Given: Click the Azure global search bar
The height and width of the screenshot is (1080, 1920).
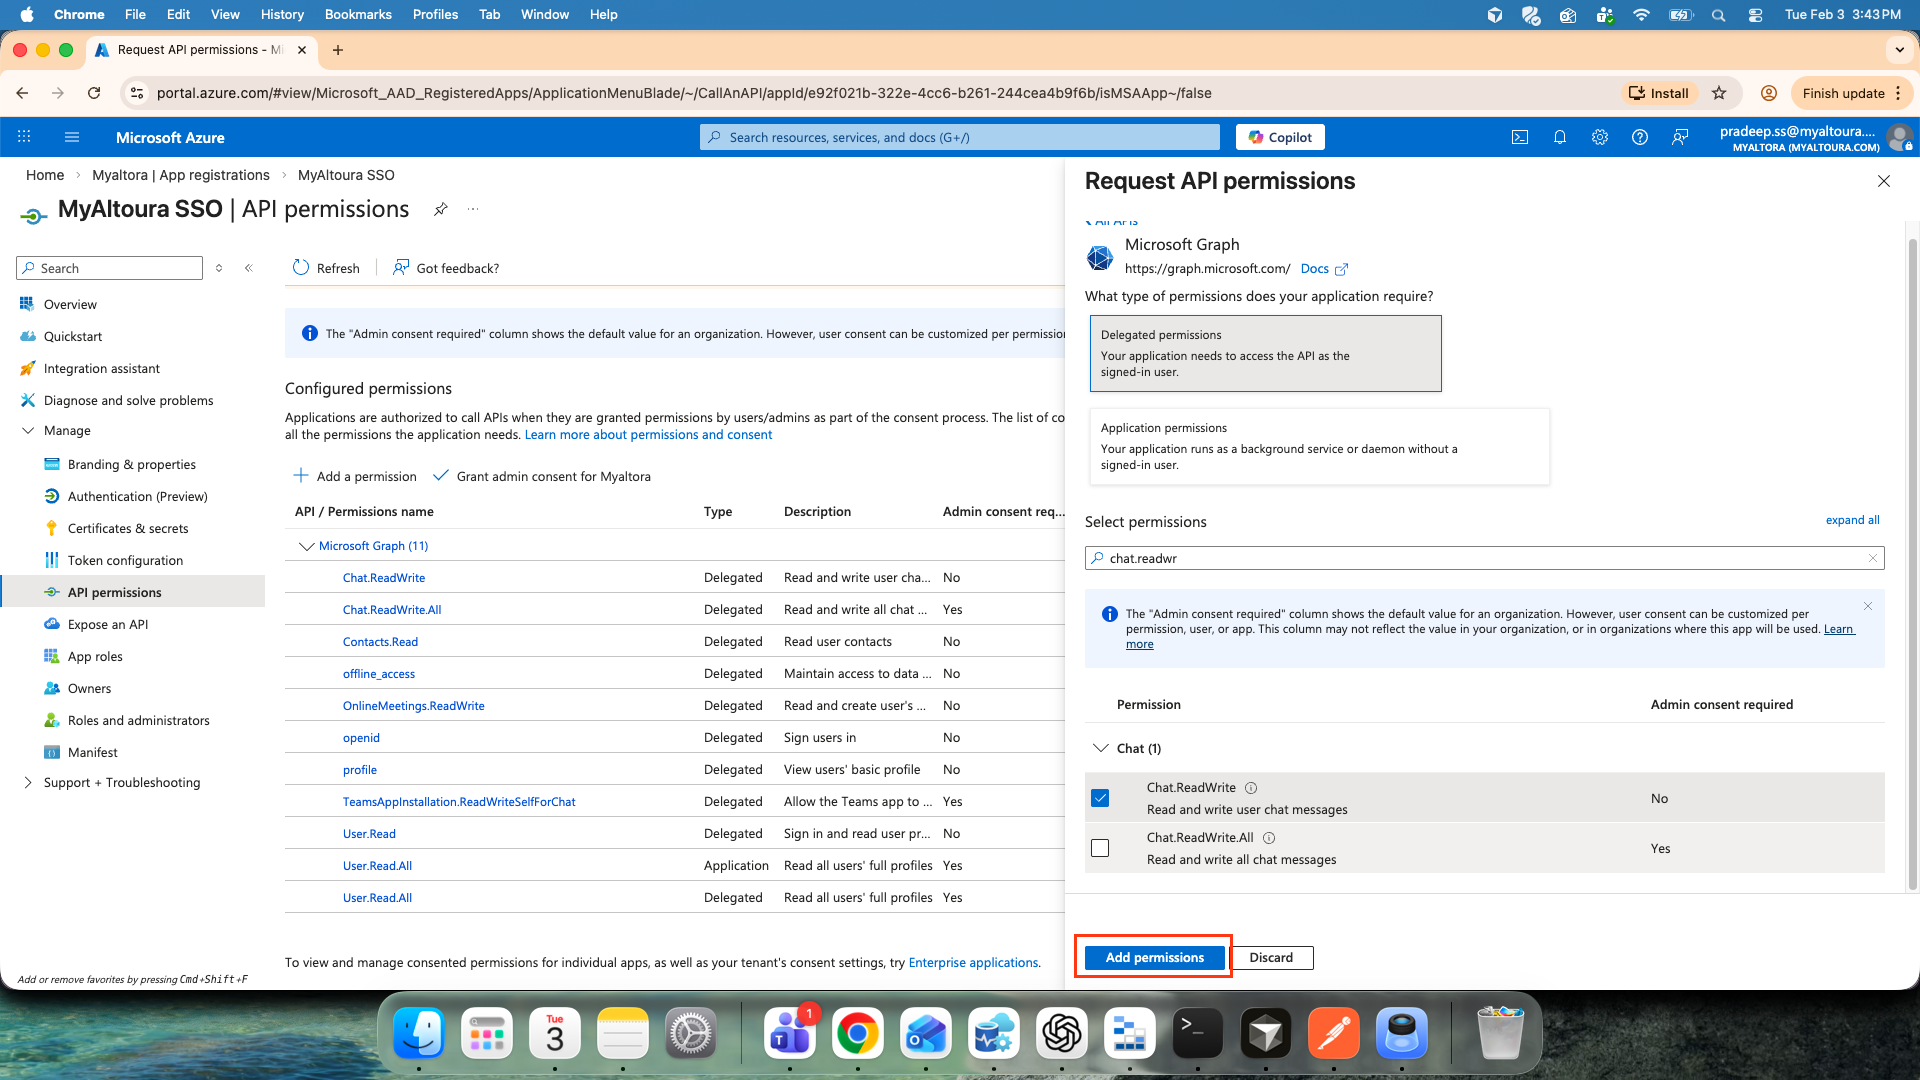Looking at the screenshot, I should pyautogui.click(x=960, y=137).
